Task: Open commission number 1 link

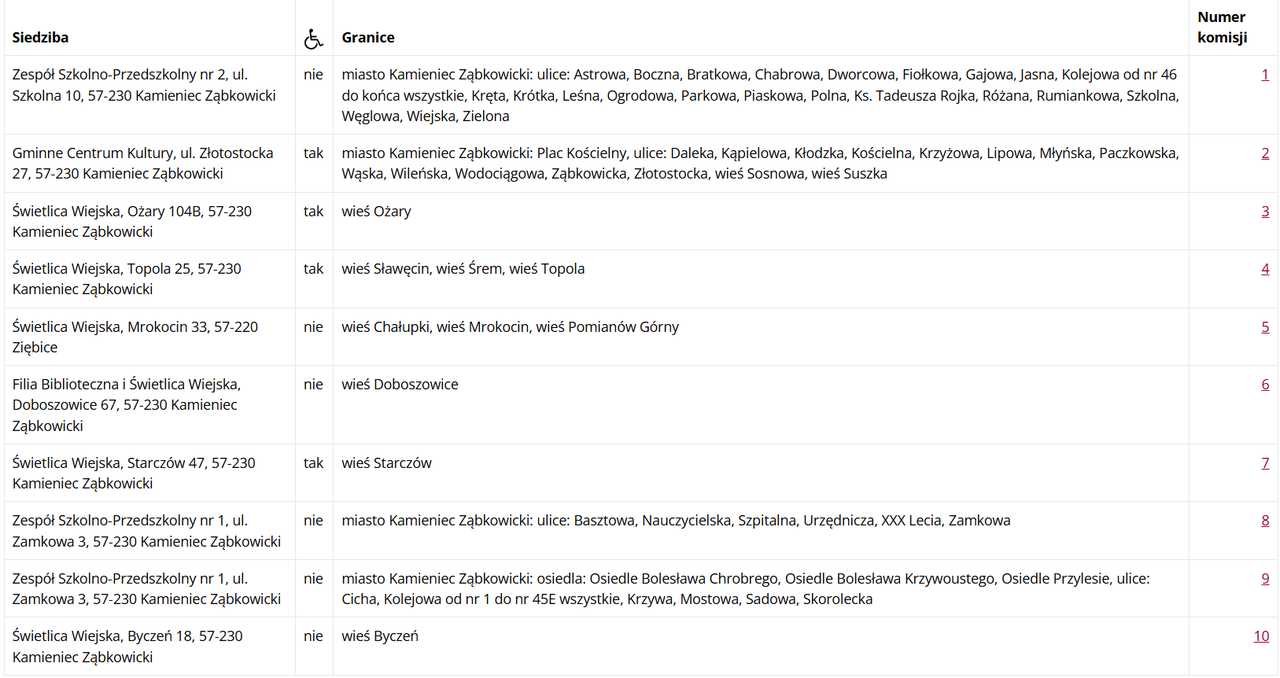Action: 1265,74
